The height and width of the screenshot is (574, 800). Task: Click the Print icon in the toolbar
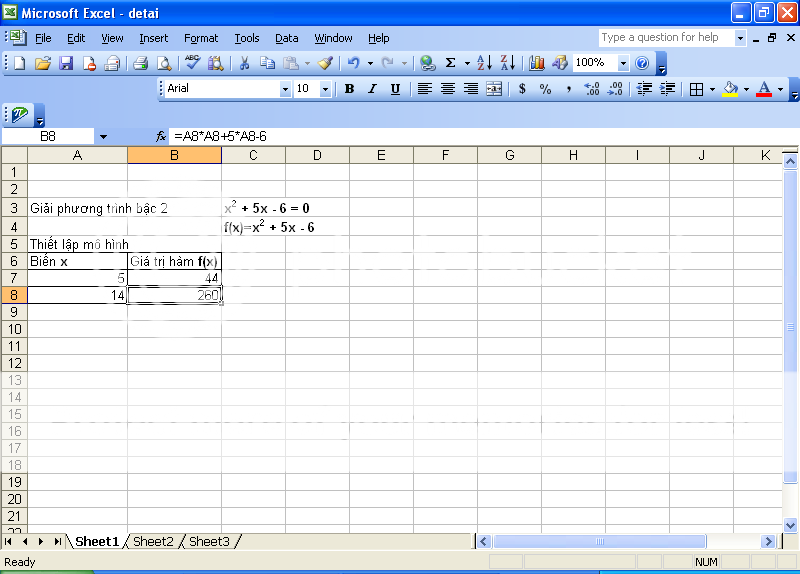point(141,63)
